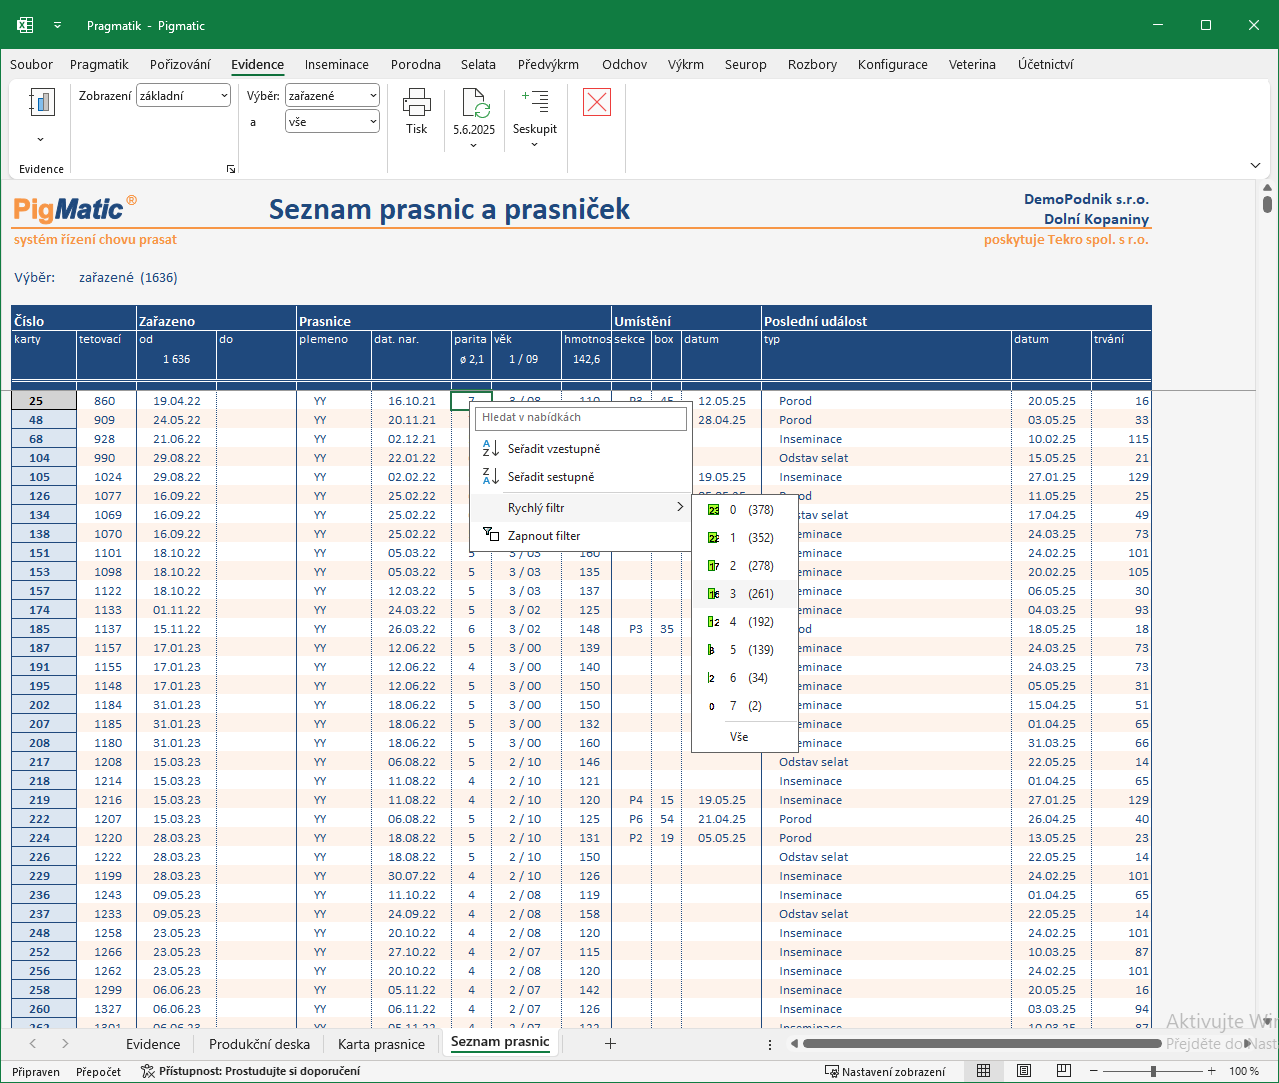Select Normal view button in status bar

[x=984, y=1071]
